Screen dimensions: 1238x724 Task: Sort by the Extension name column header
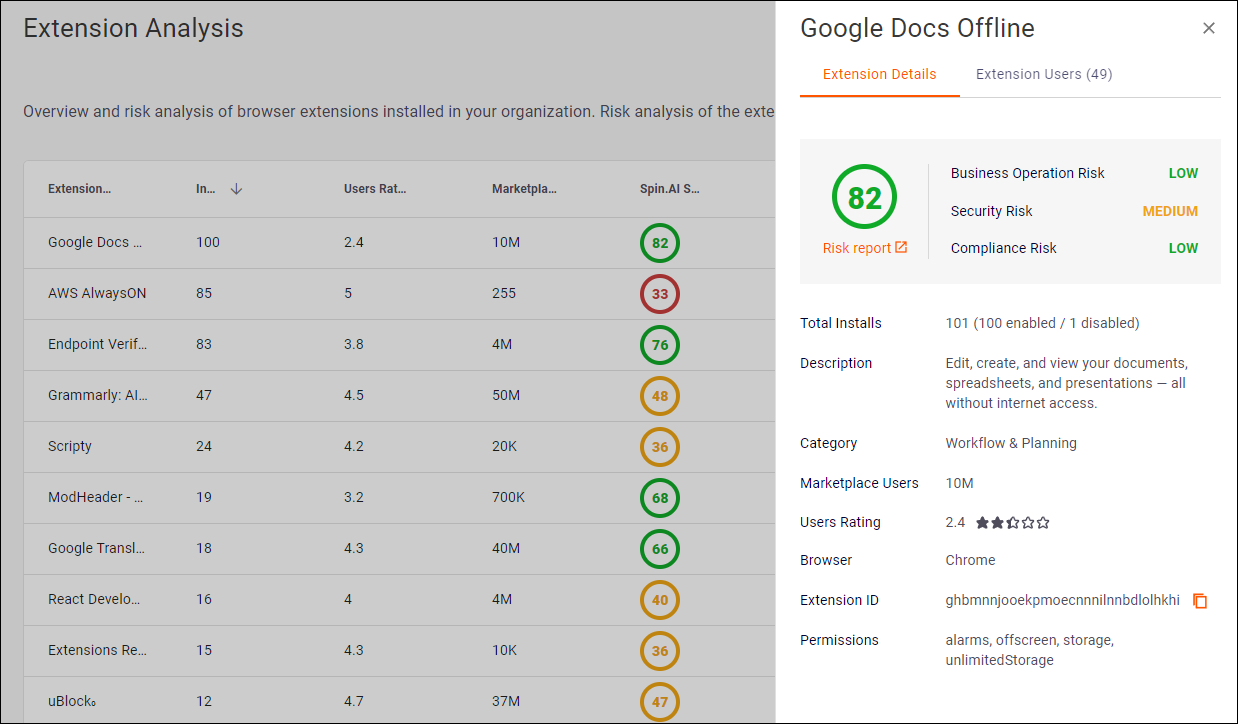click(79, 189)
